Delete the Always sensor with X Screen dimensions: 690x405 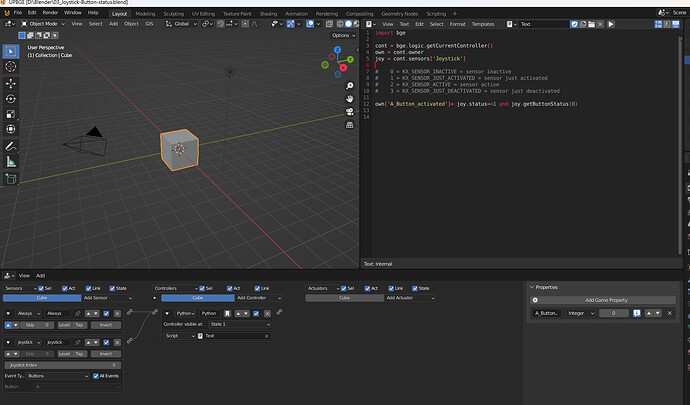[x=117, y=313]
